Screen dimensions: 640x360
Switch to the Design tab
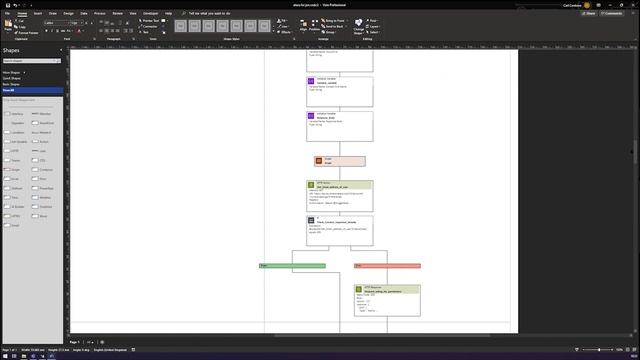pos(68,13)
